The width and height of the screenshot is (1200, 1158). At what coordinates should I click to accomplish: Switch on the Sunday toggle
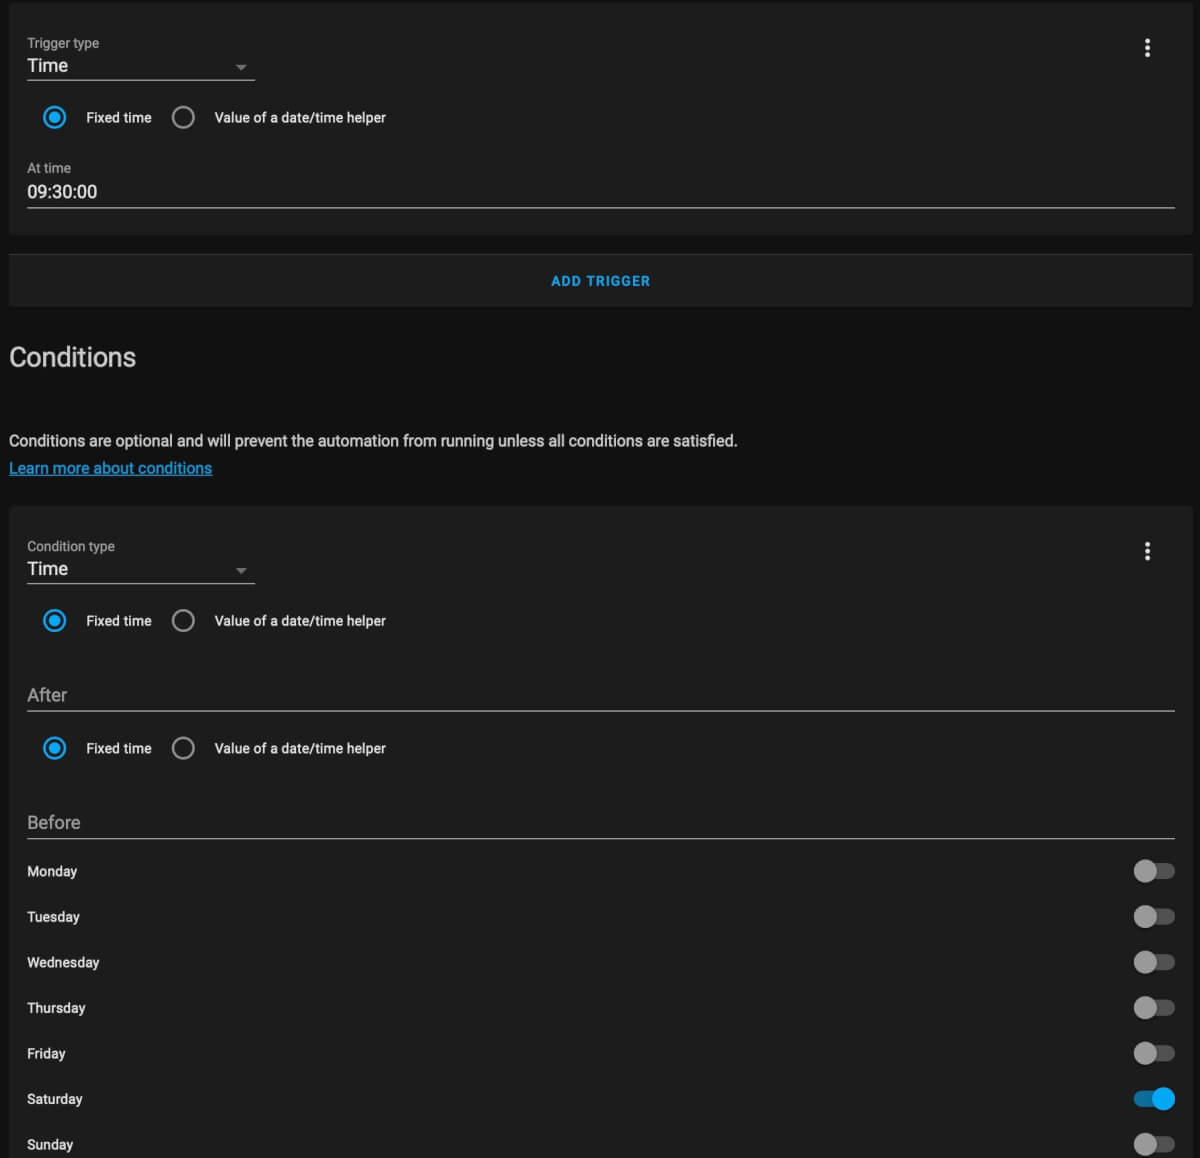[1153, 1144]
